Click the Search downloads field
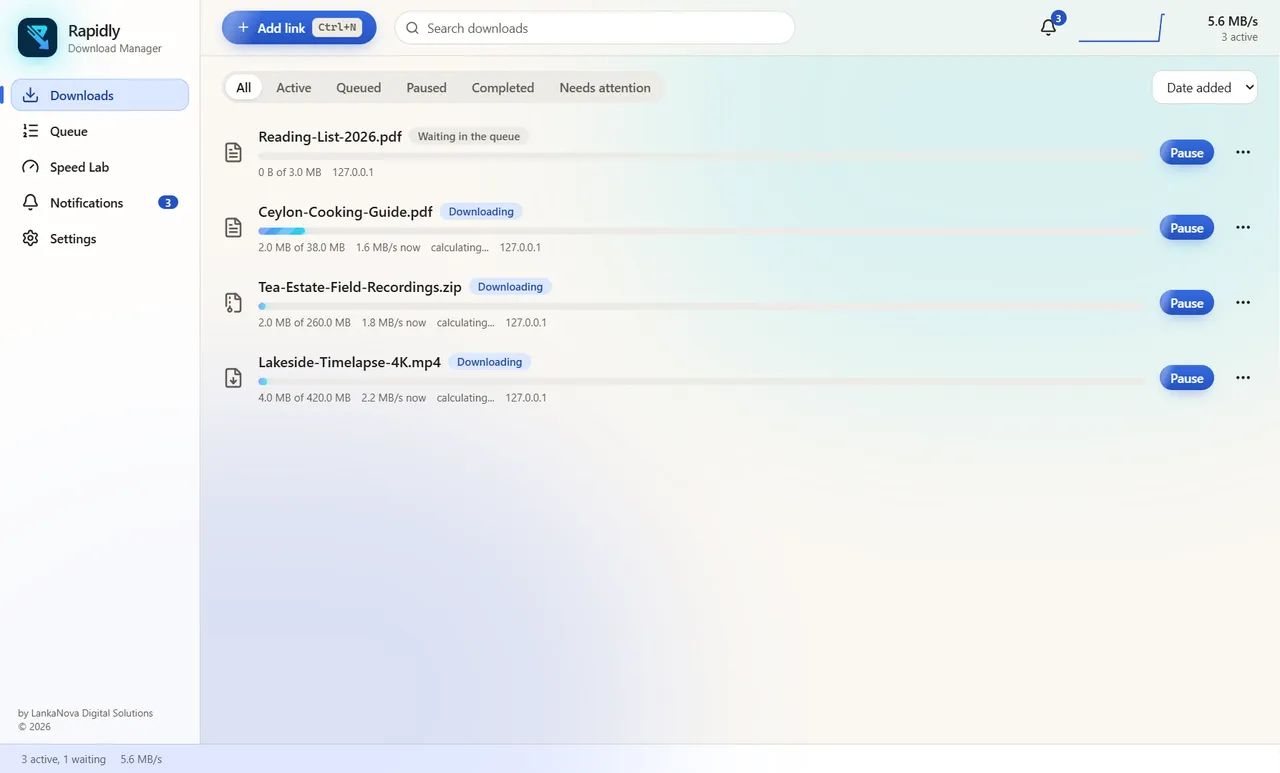 click(595, 28)
